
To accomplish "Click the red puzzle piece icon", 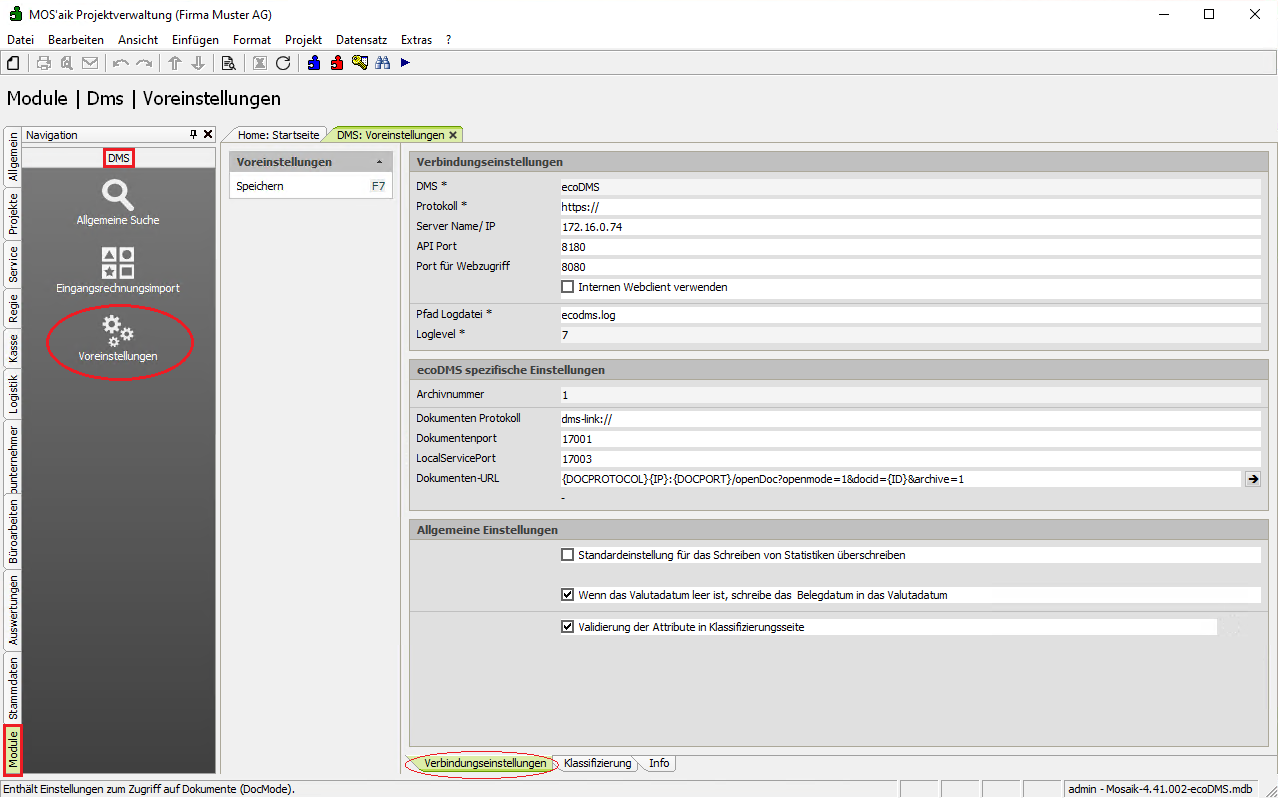I will pyautogui.click(x=337, y=63).
